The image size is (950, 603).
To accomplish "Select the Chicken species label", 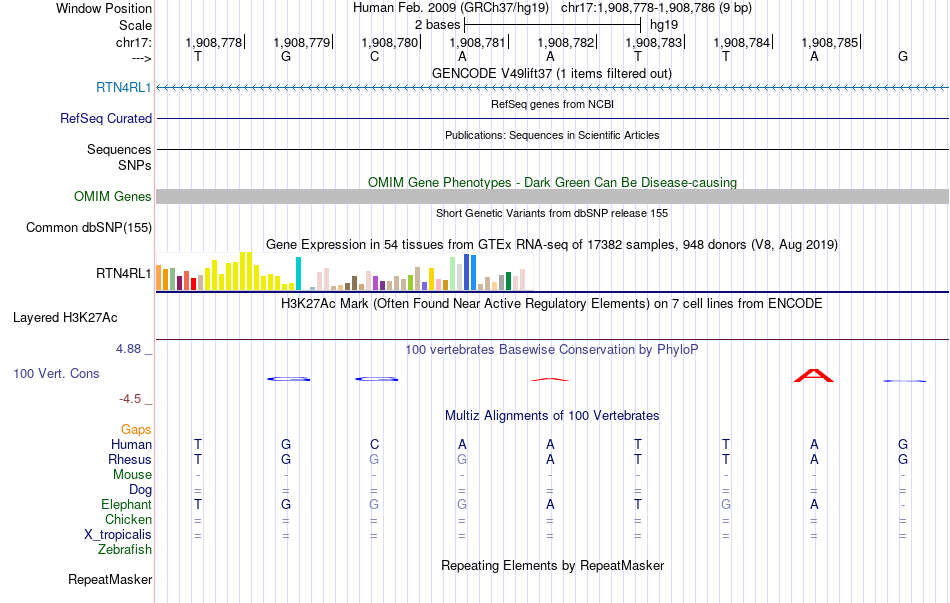I will click(128, 519).
